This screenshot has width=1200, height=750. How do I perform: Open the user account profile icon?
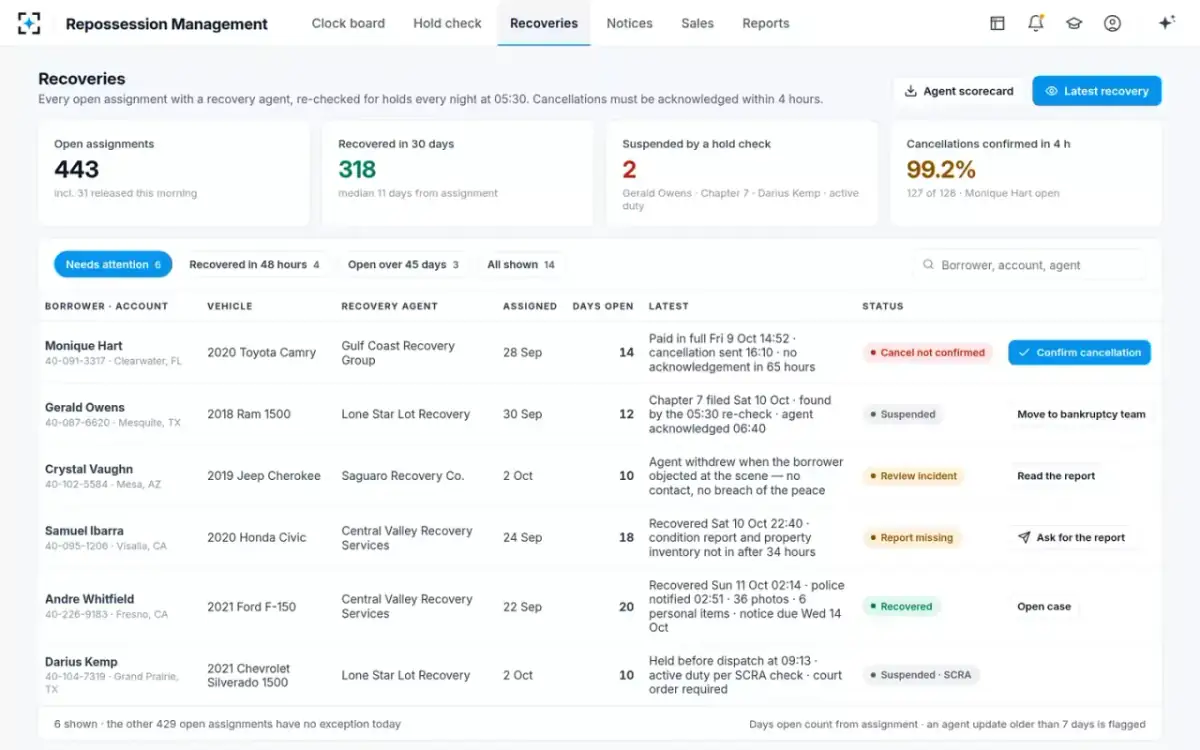coord(1112,23)
